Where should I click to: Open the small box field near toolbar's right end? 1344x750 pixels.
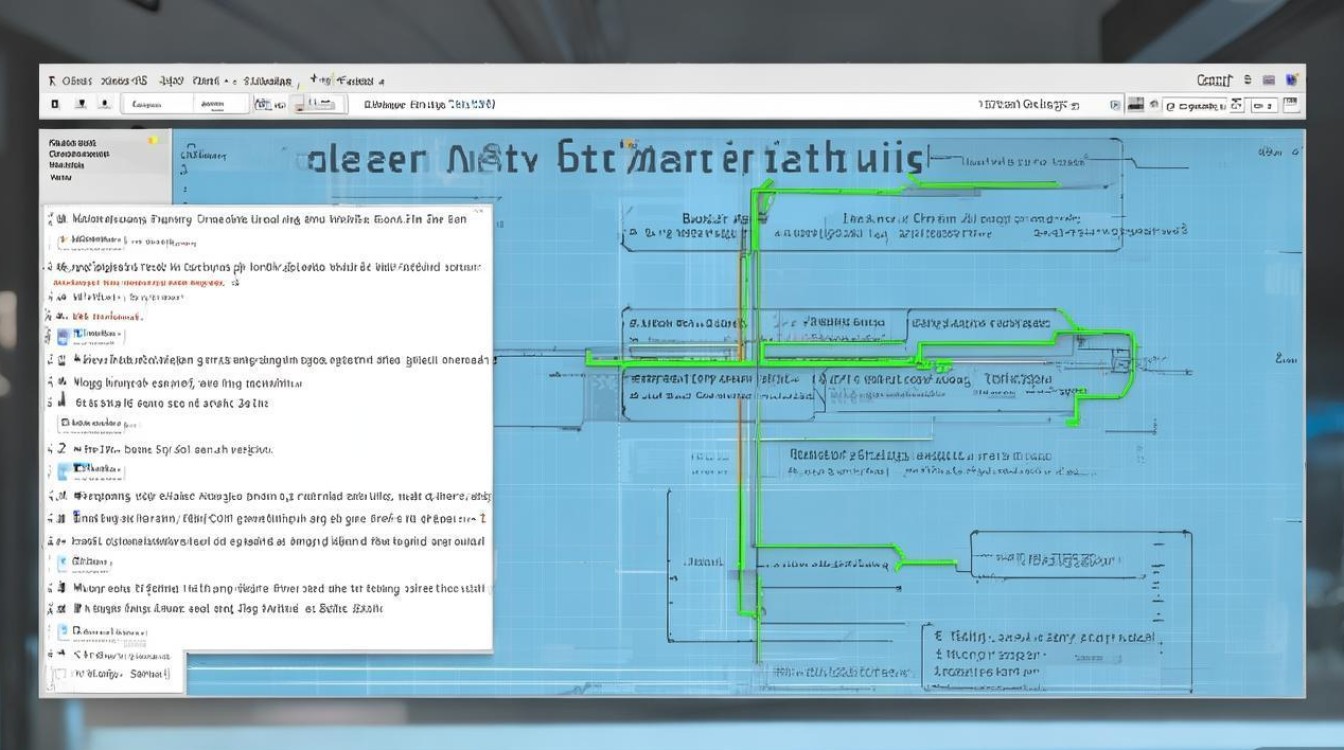click(1264, 104)
